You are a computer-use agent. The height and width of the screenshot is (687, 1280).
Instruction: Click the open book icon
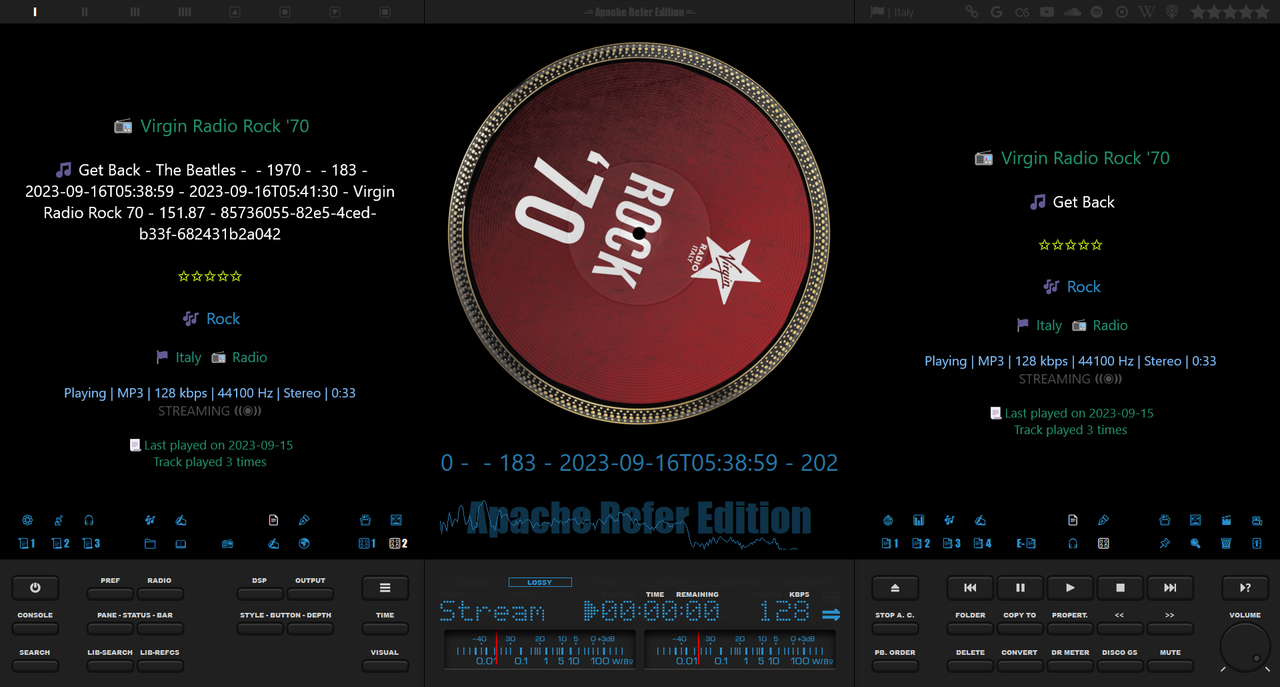(181, 544)
